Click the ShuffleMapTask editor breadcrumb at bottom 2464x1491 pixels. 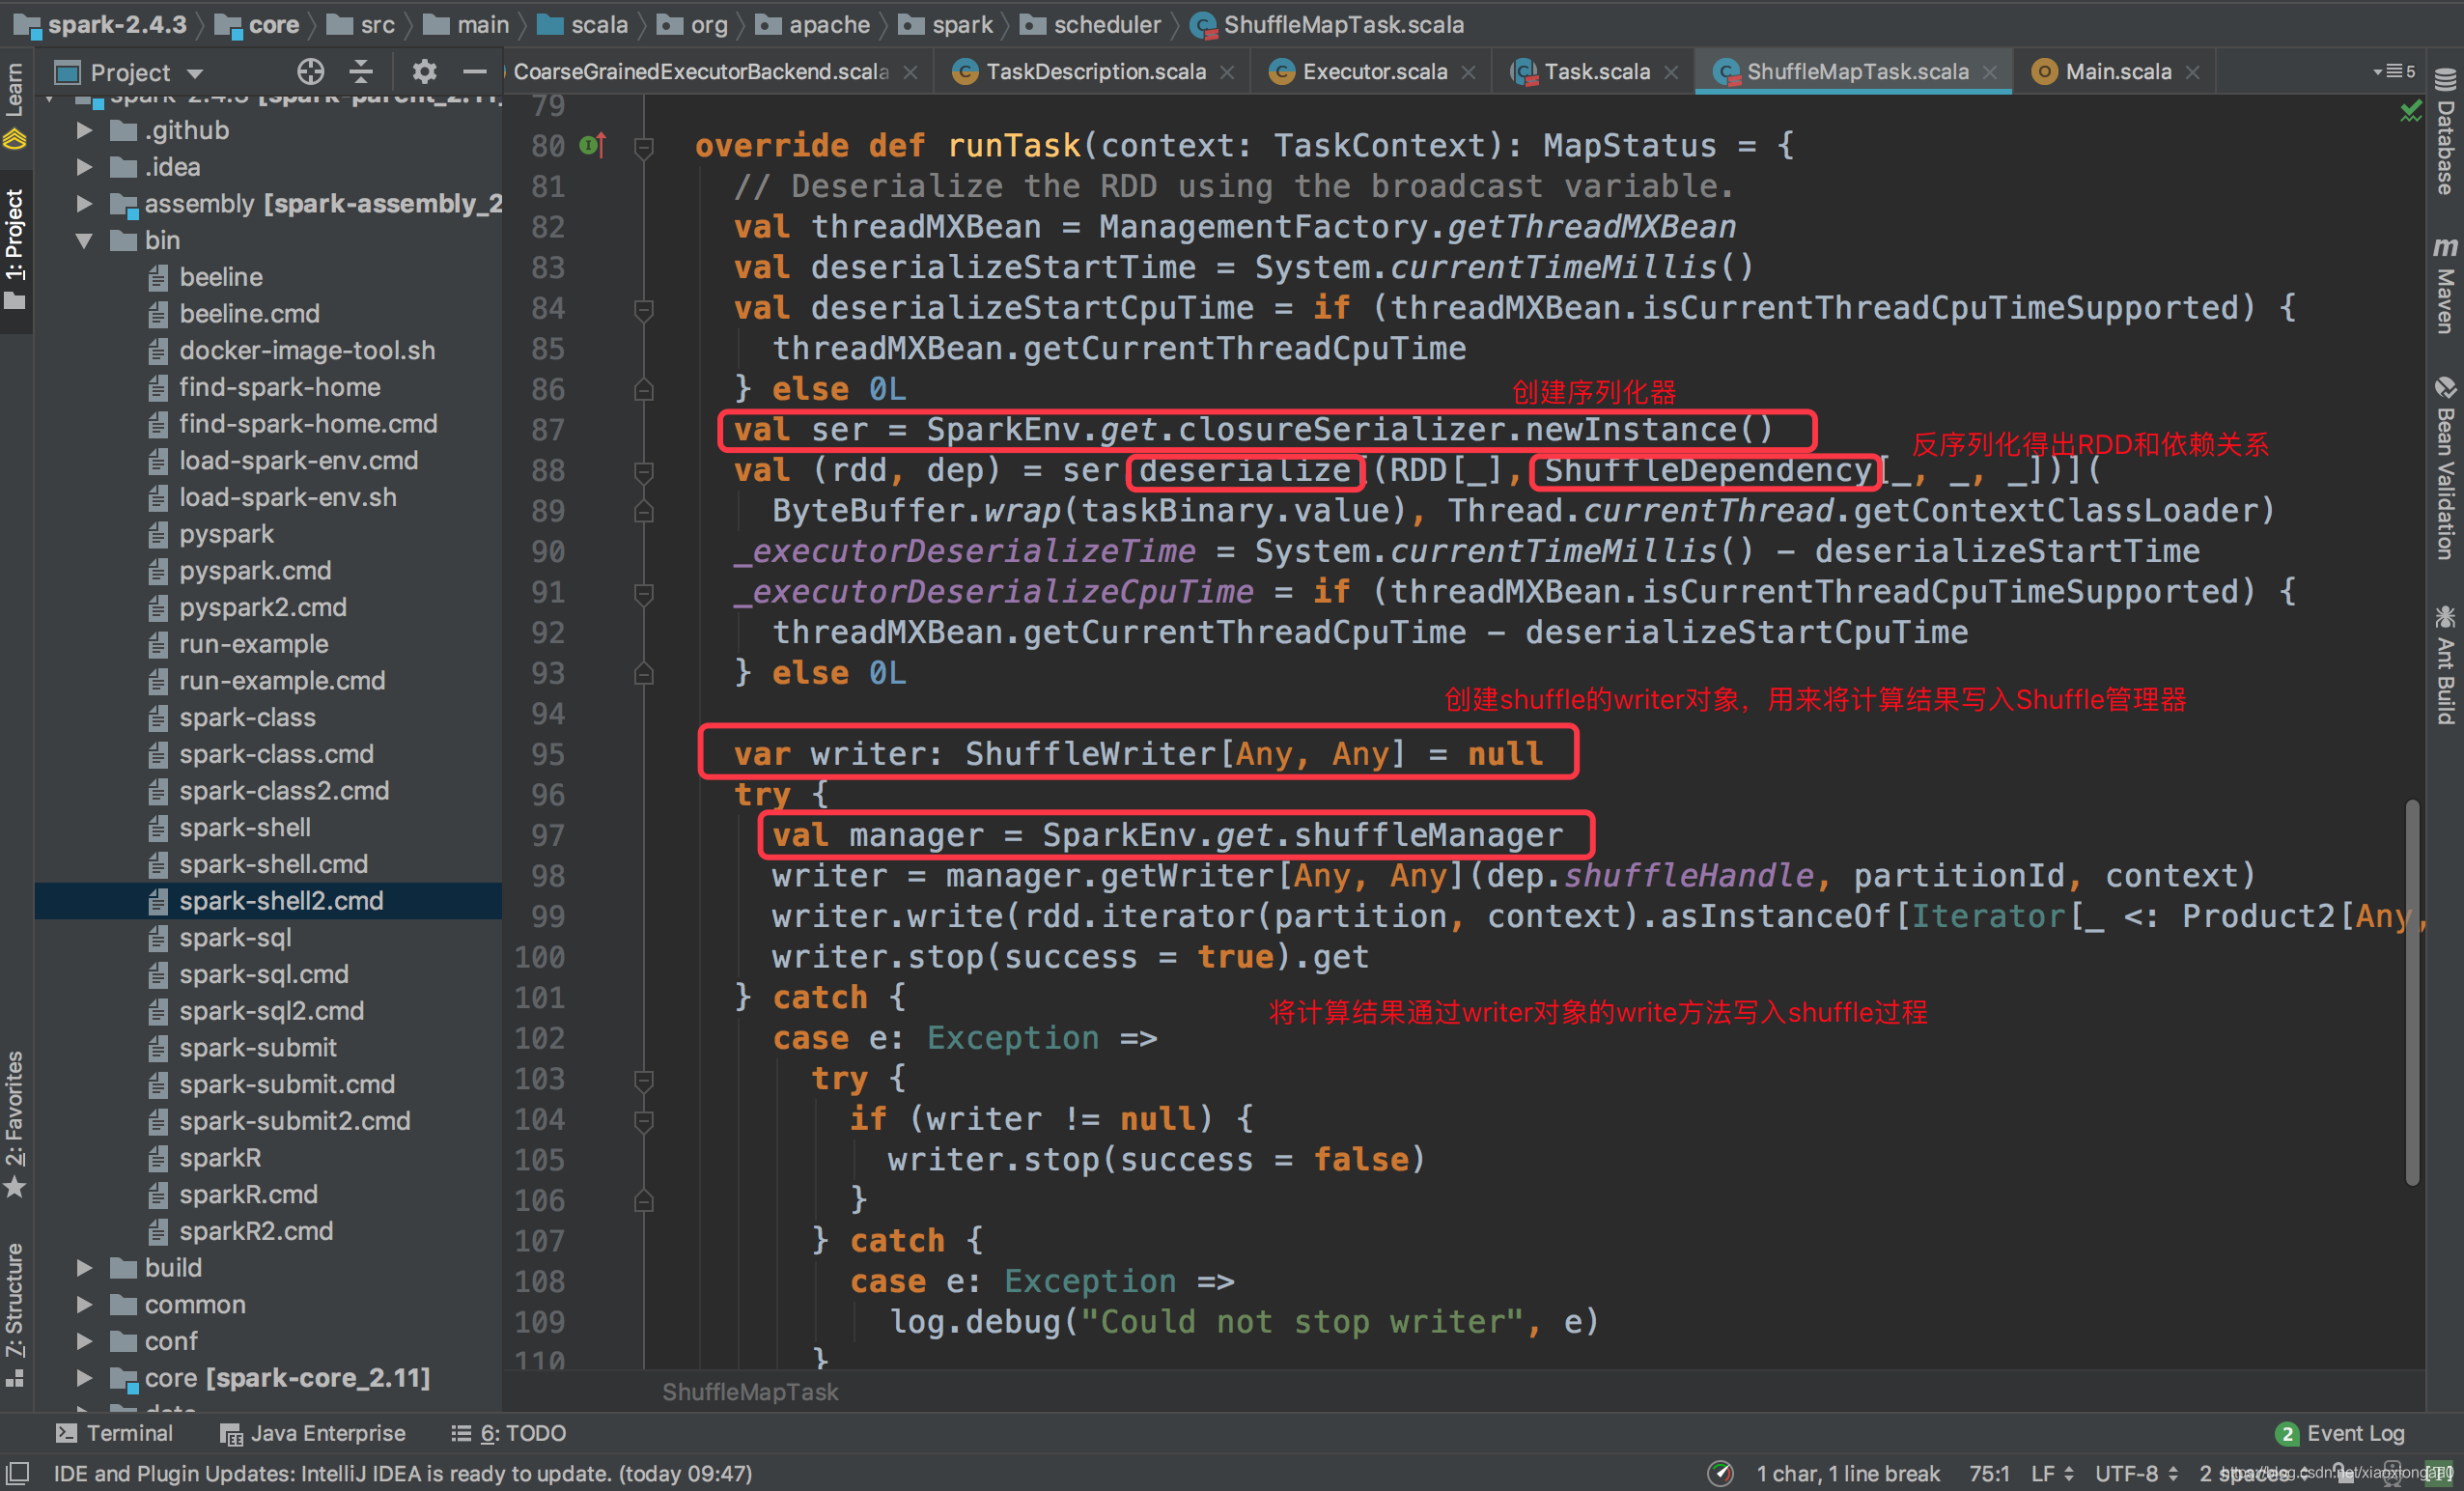[750, 1392]
